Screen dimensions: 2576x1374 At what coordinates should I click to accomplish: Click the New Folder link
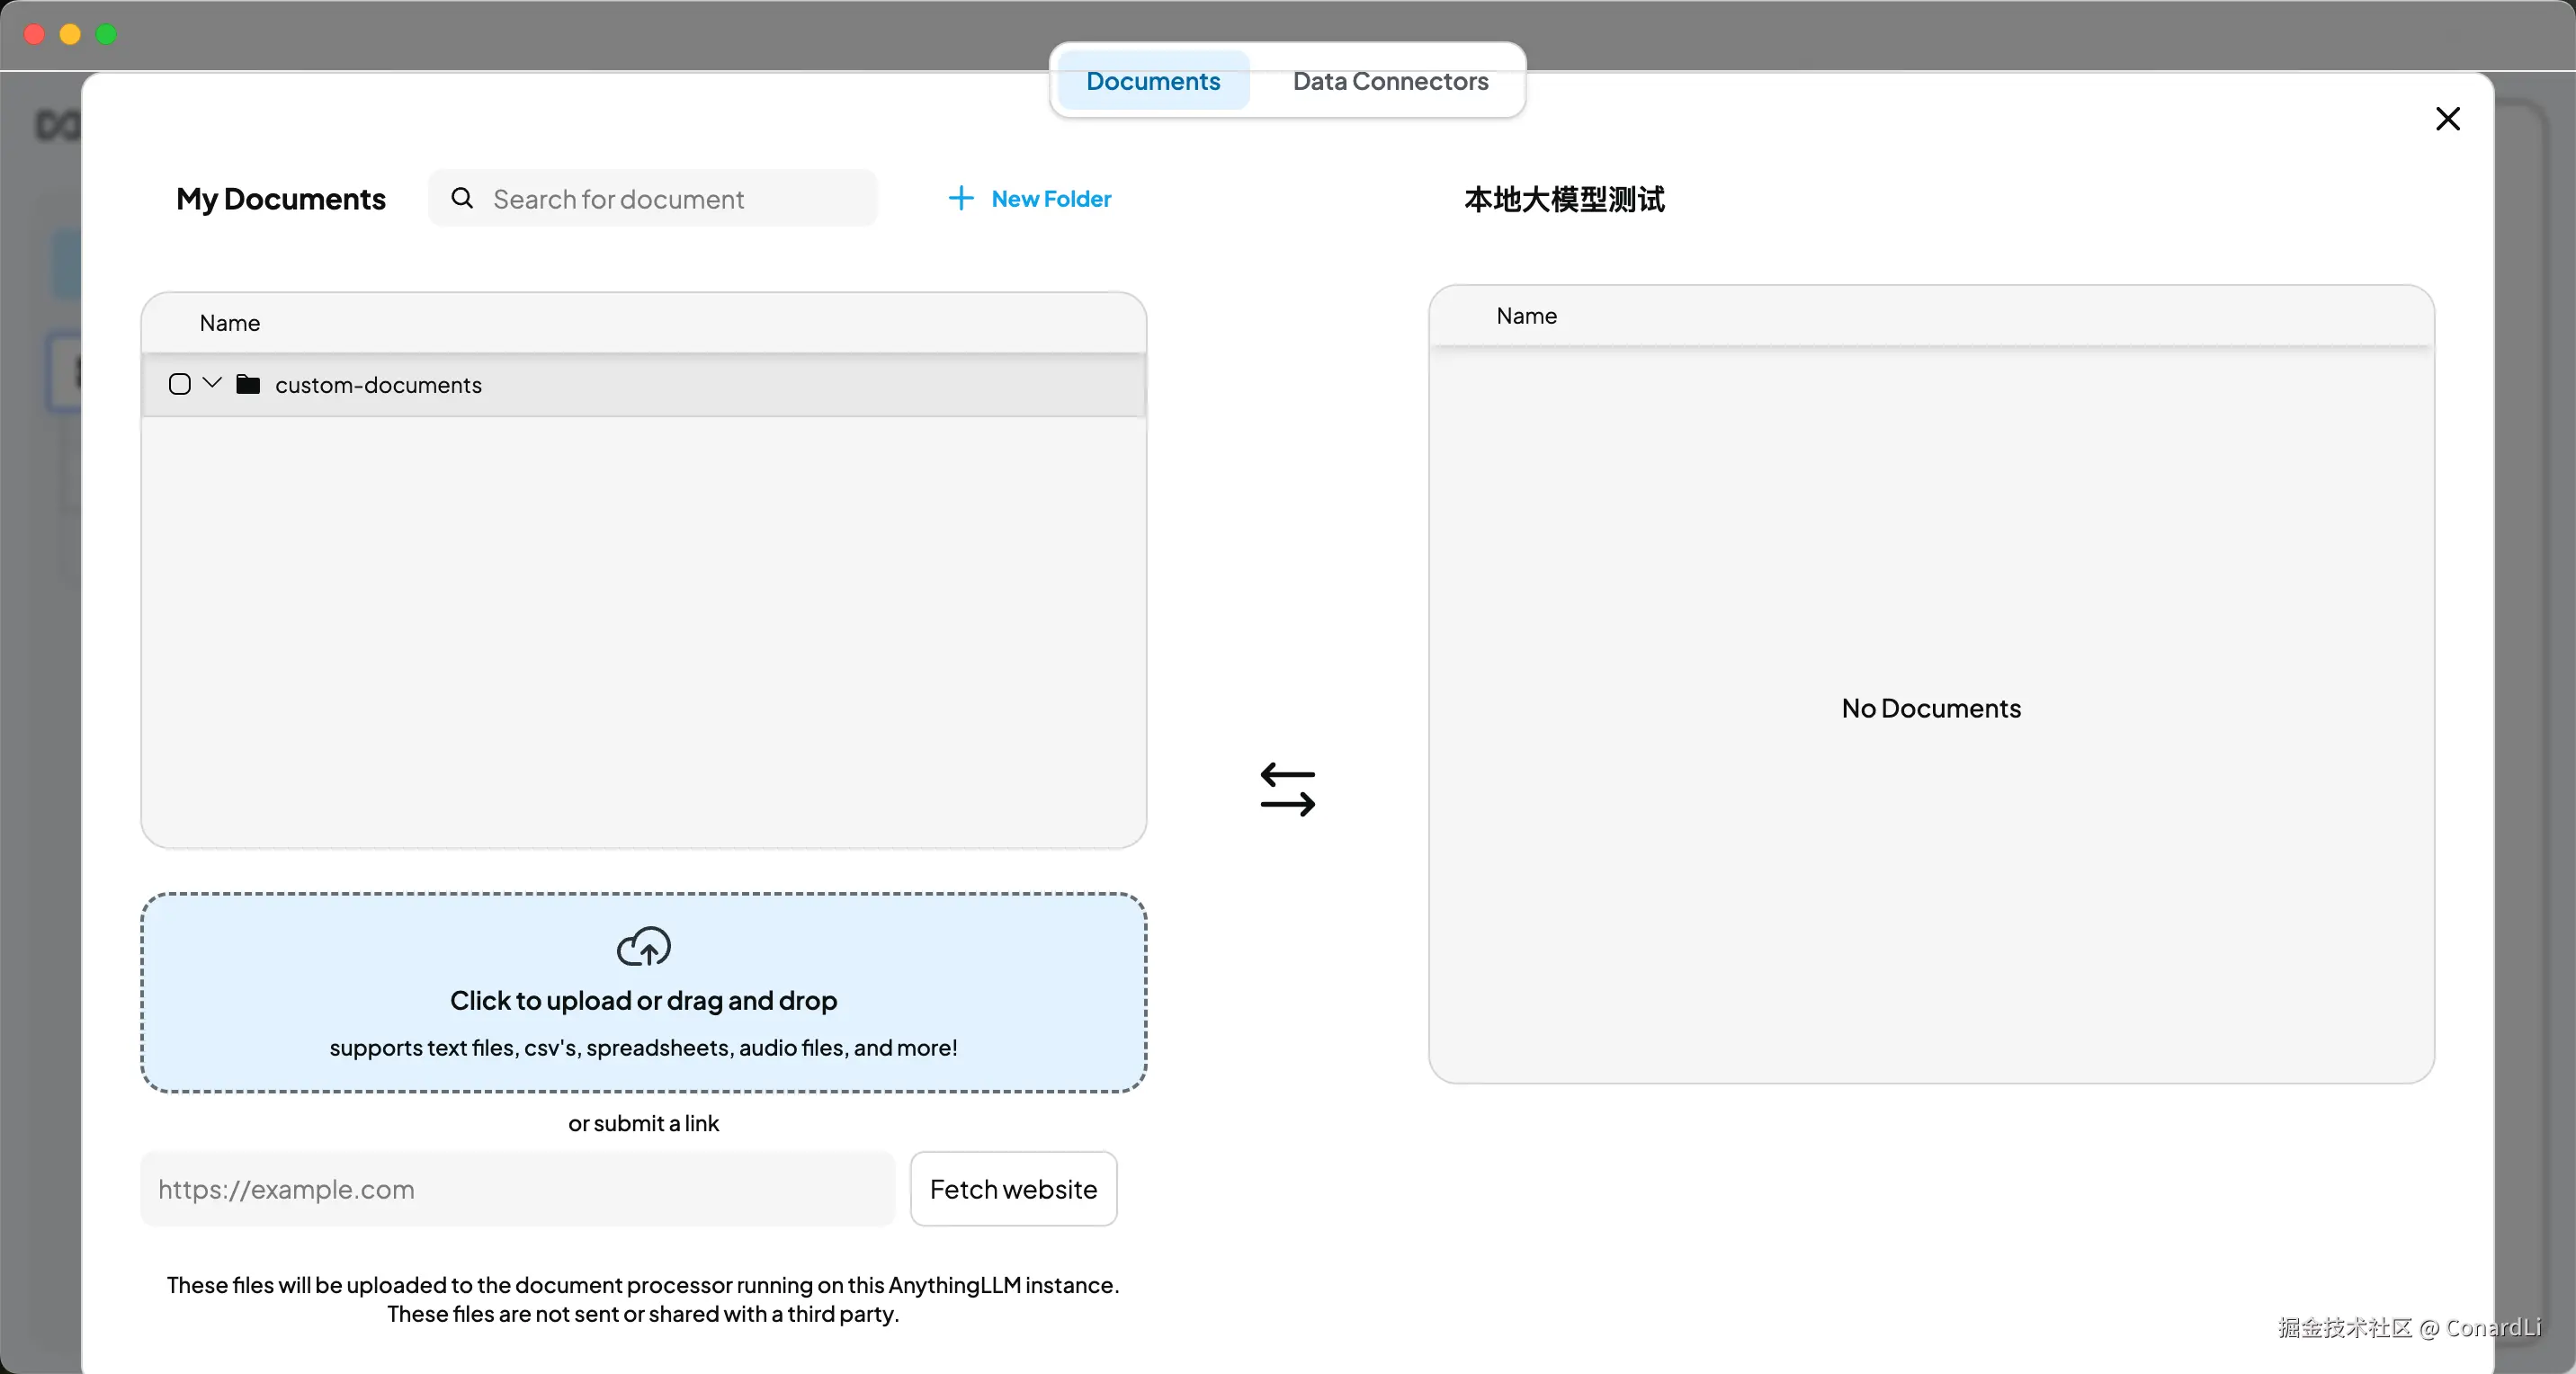[1051, 199]
